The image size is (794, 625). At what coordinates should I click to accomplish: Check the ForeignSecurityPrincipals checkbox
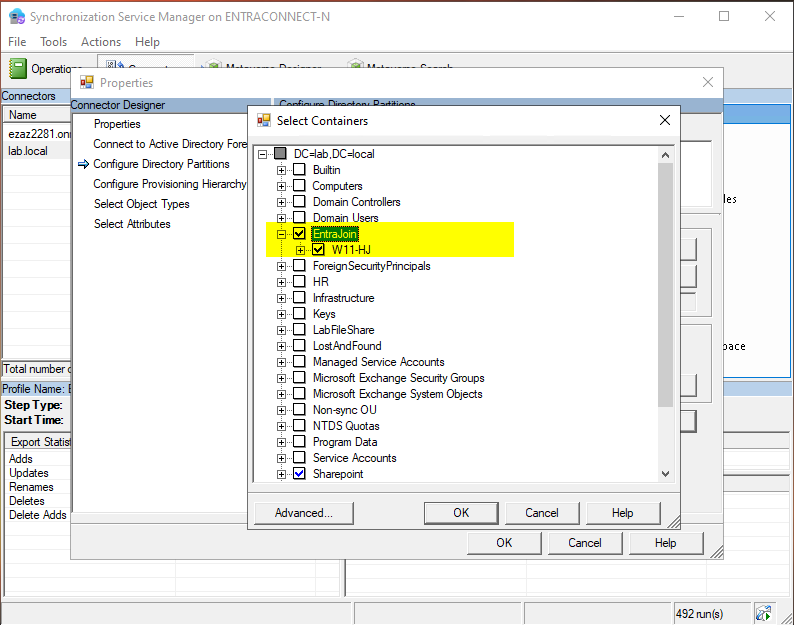pyautogui.click(x=299, y=265)
